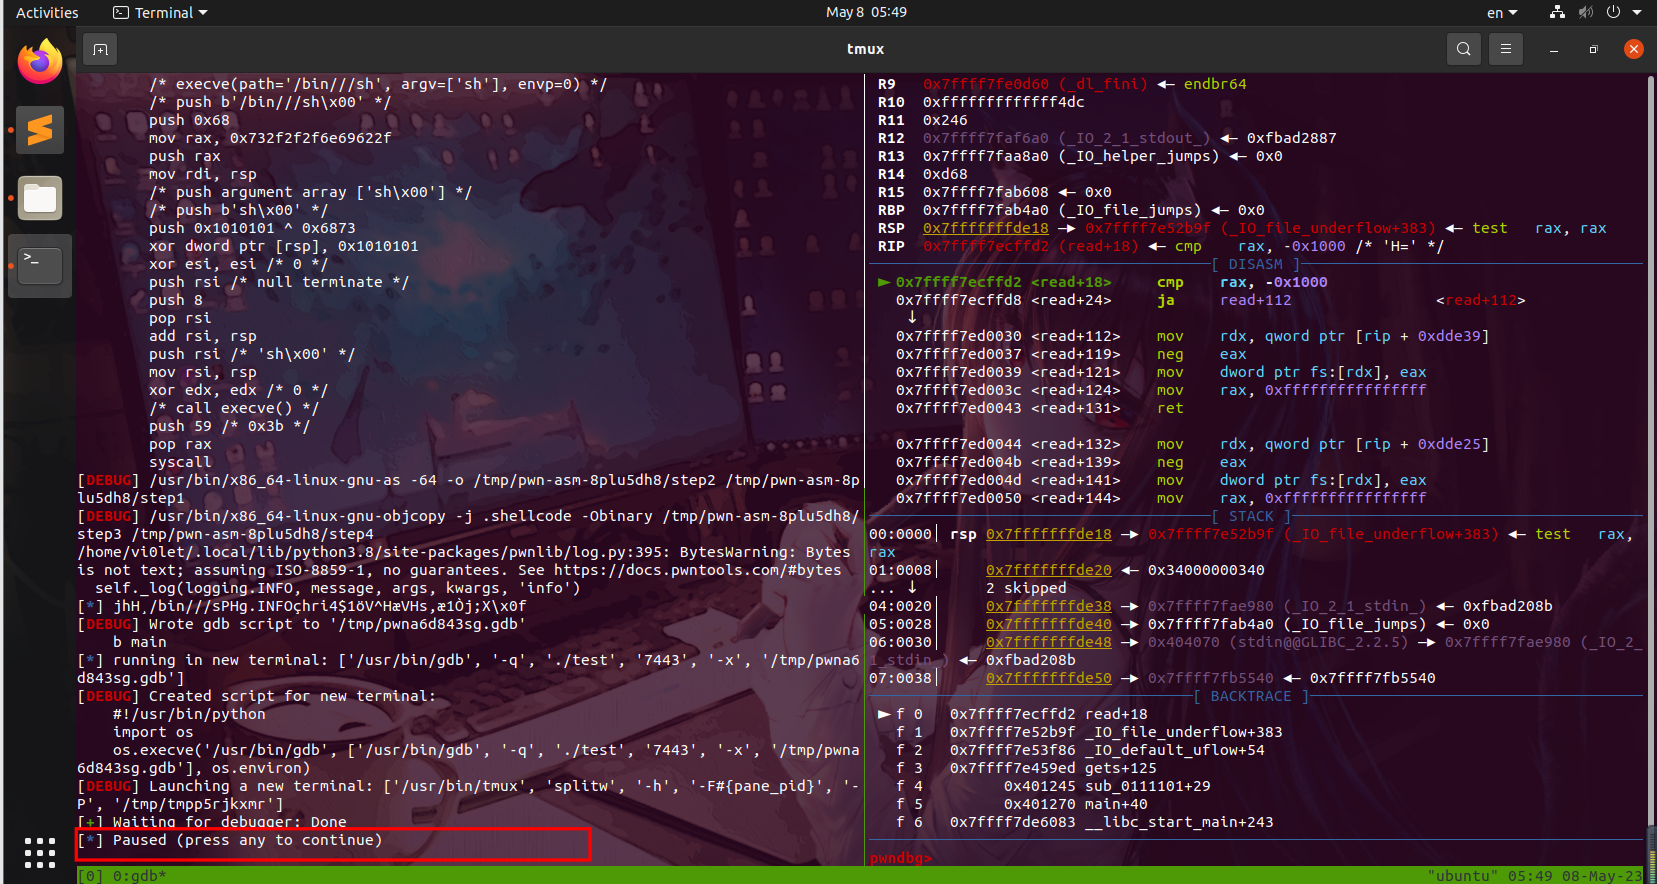Open a new terminal tab
Screen dimensions: 1657x884
click(100, 49)
